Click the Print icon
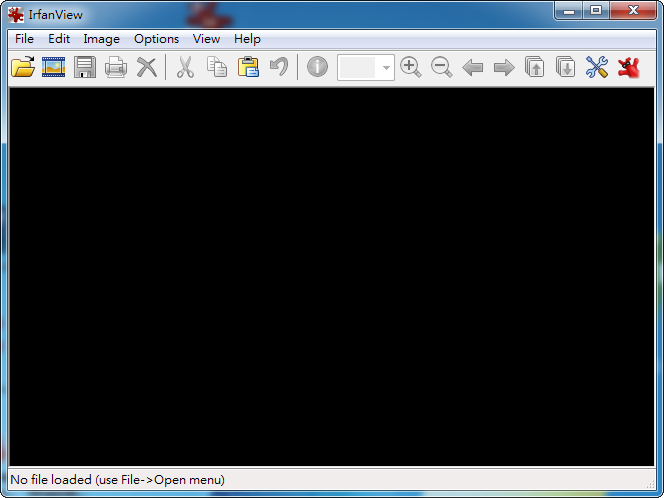Image resolution: width=664 pixels, height=498 pixels. click(x=116, y=67)
